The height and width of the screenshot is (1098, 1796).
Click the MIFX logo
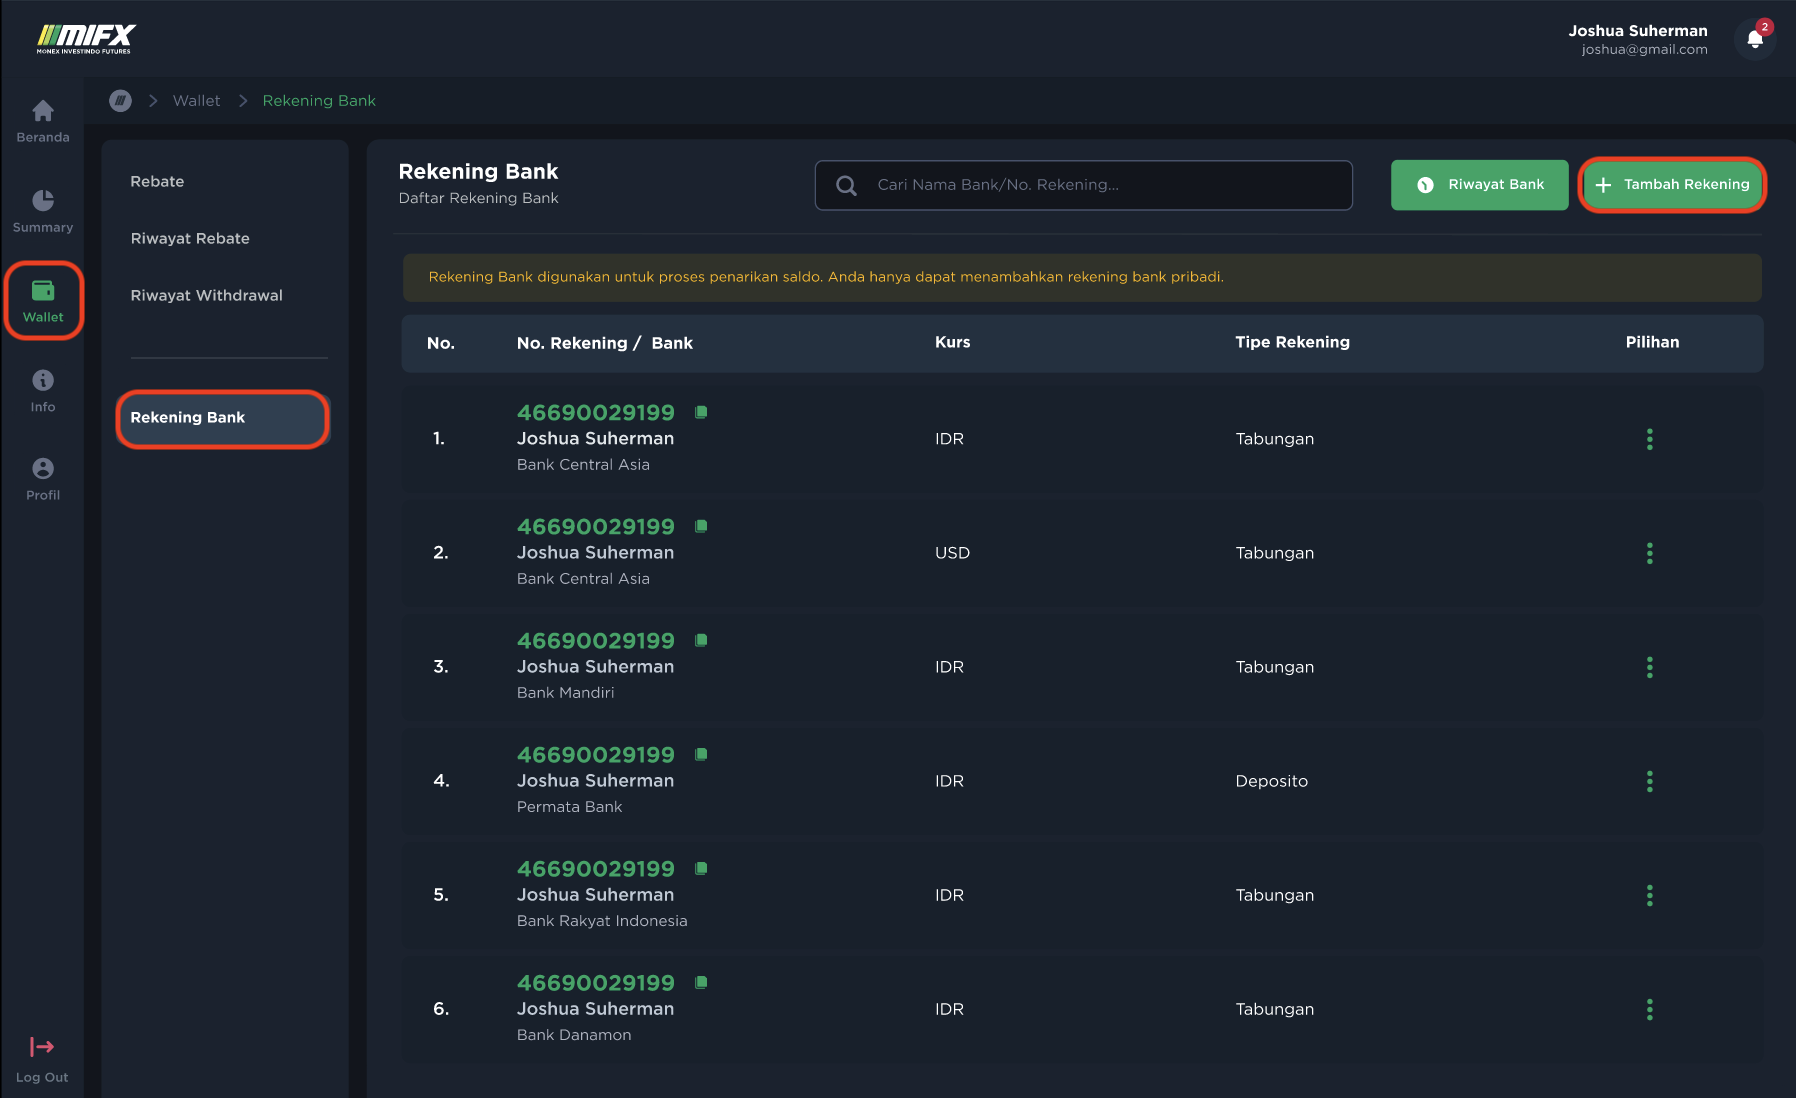click(x=86, y=38)
